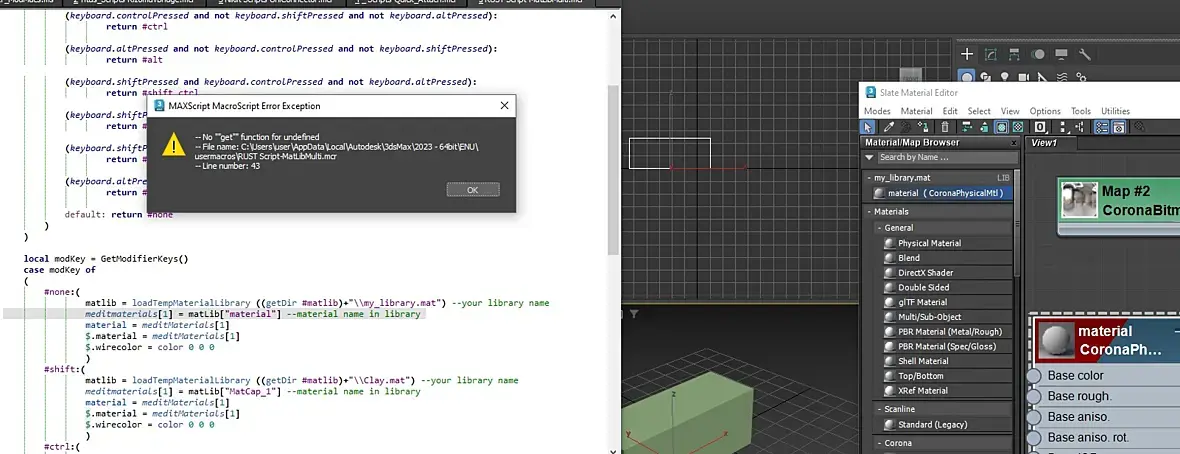Select Double Sided material in browser
The image size is (1180, 454).
pyautogui.click(x=947, y=287)
